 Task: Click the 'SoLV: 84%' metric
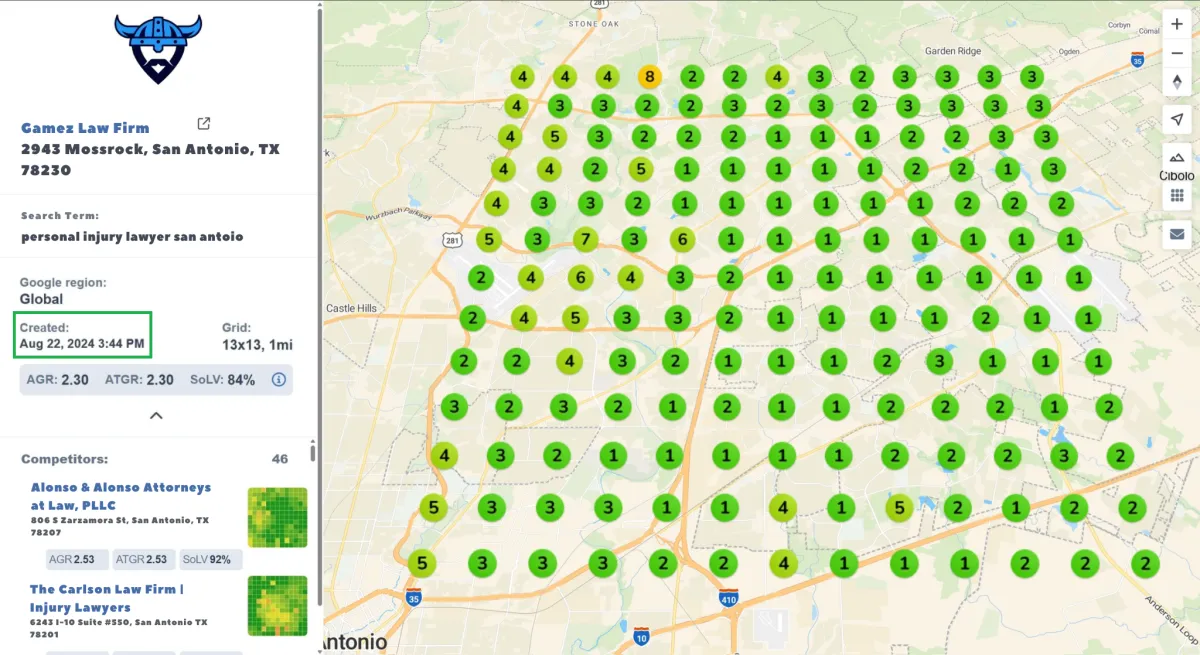point(223,380)
